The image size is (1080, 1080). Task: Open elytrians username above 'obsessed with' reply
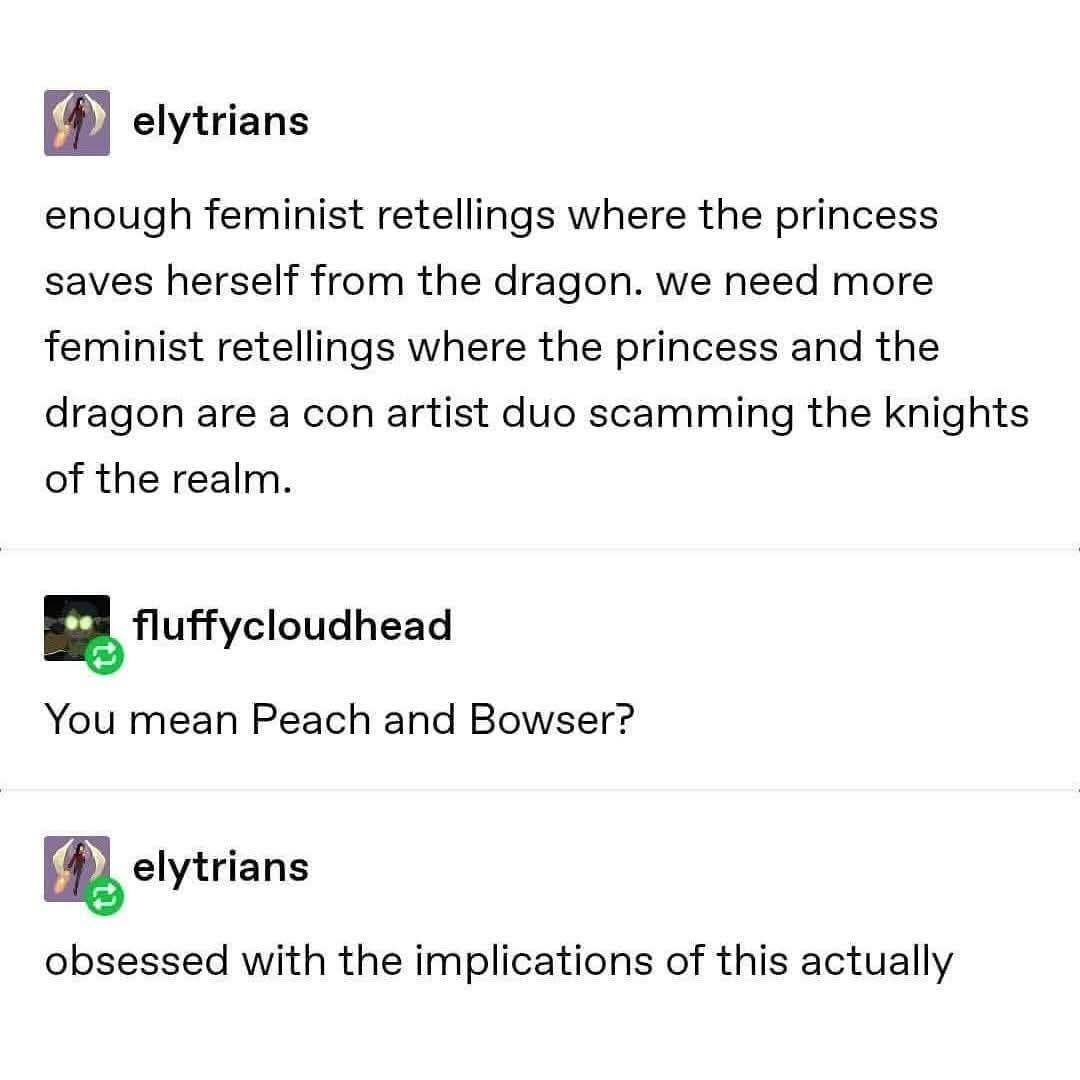point(221,866)
